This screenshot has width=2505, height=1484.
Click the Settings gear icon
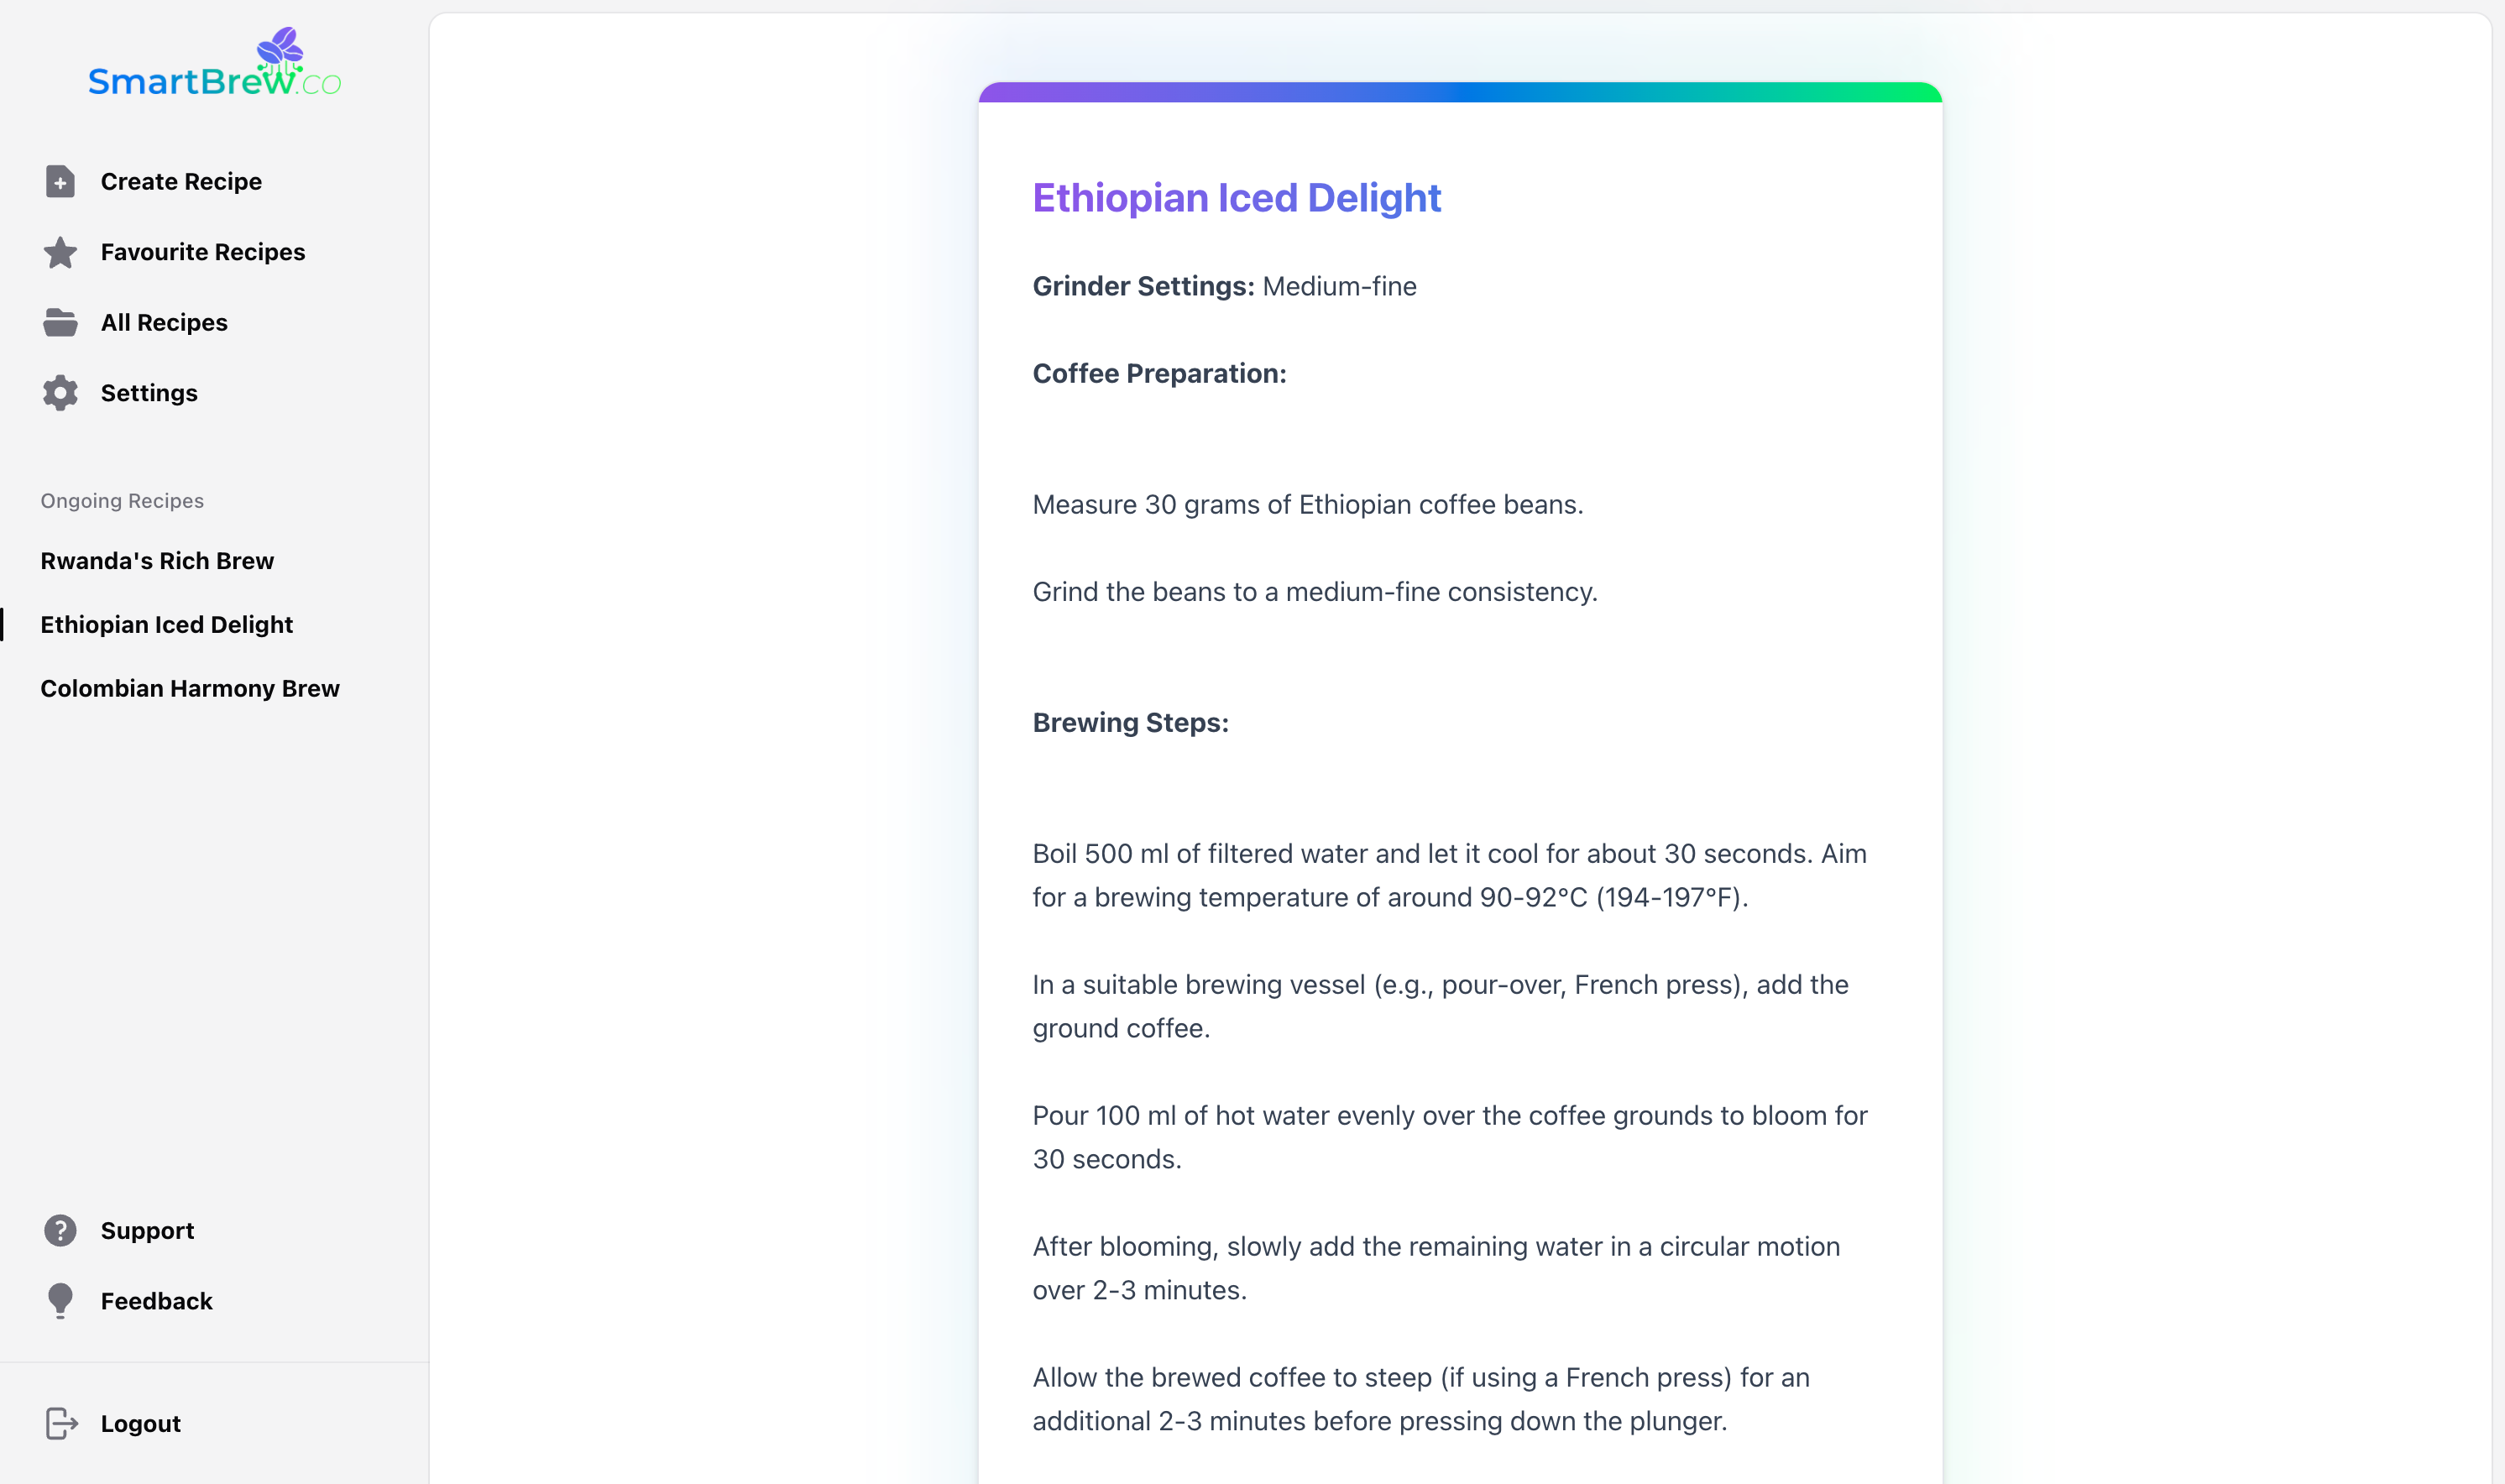point(60,393)
